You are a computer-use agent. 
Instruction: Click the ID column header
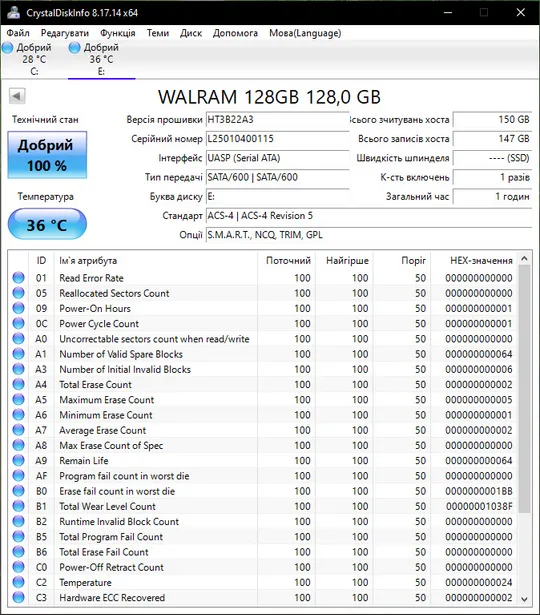41,260
